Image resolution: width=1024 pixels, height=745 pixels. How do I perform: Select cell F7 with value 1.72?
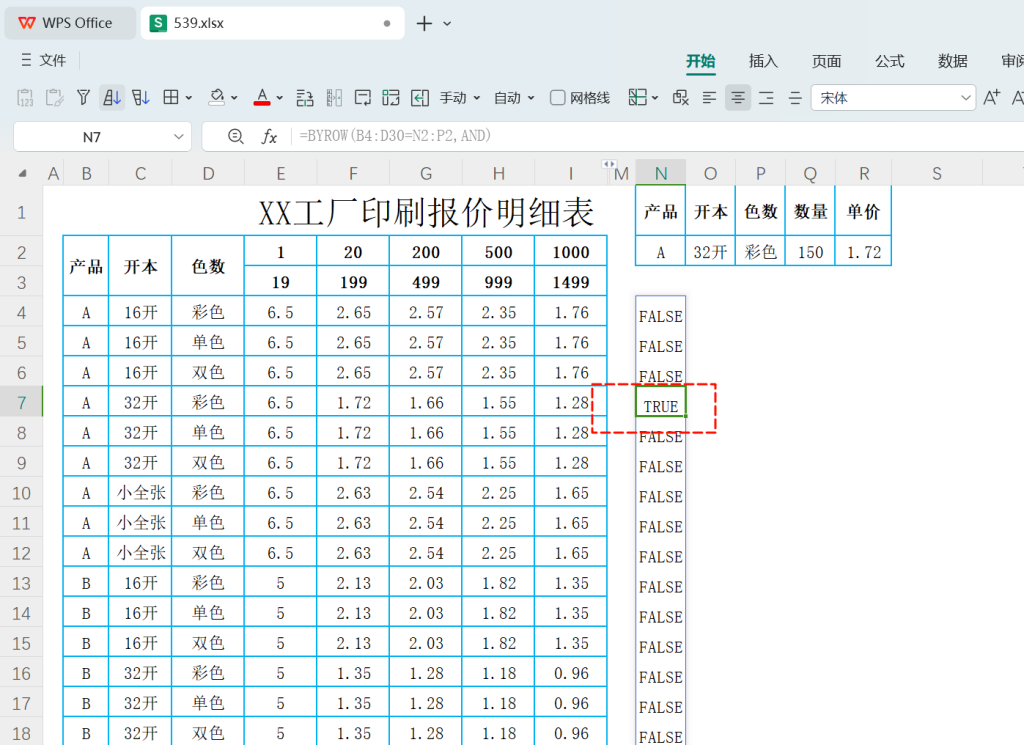pos(353,403)
